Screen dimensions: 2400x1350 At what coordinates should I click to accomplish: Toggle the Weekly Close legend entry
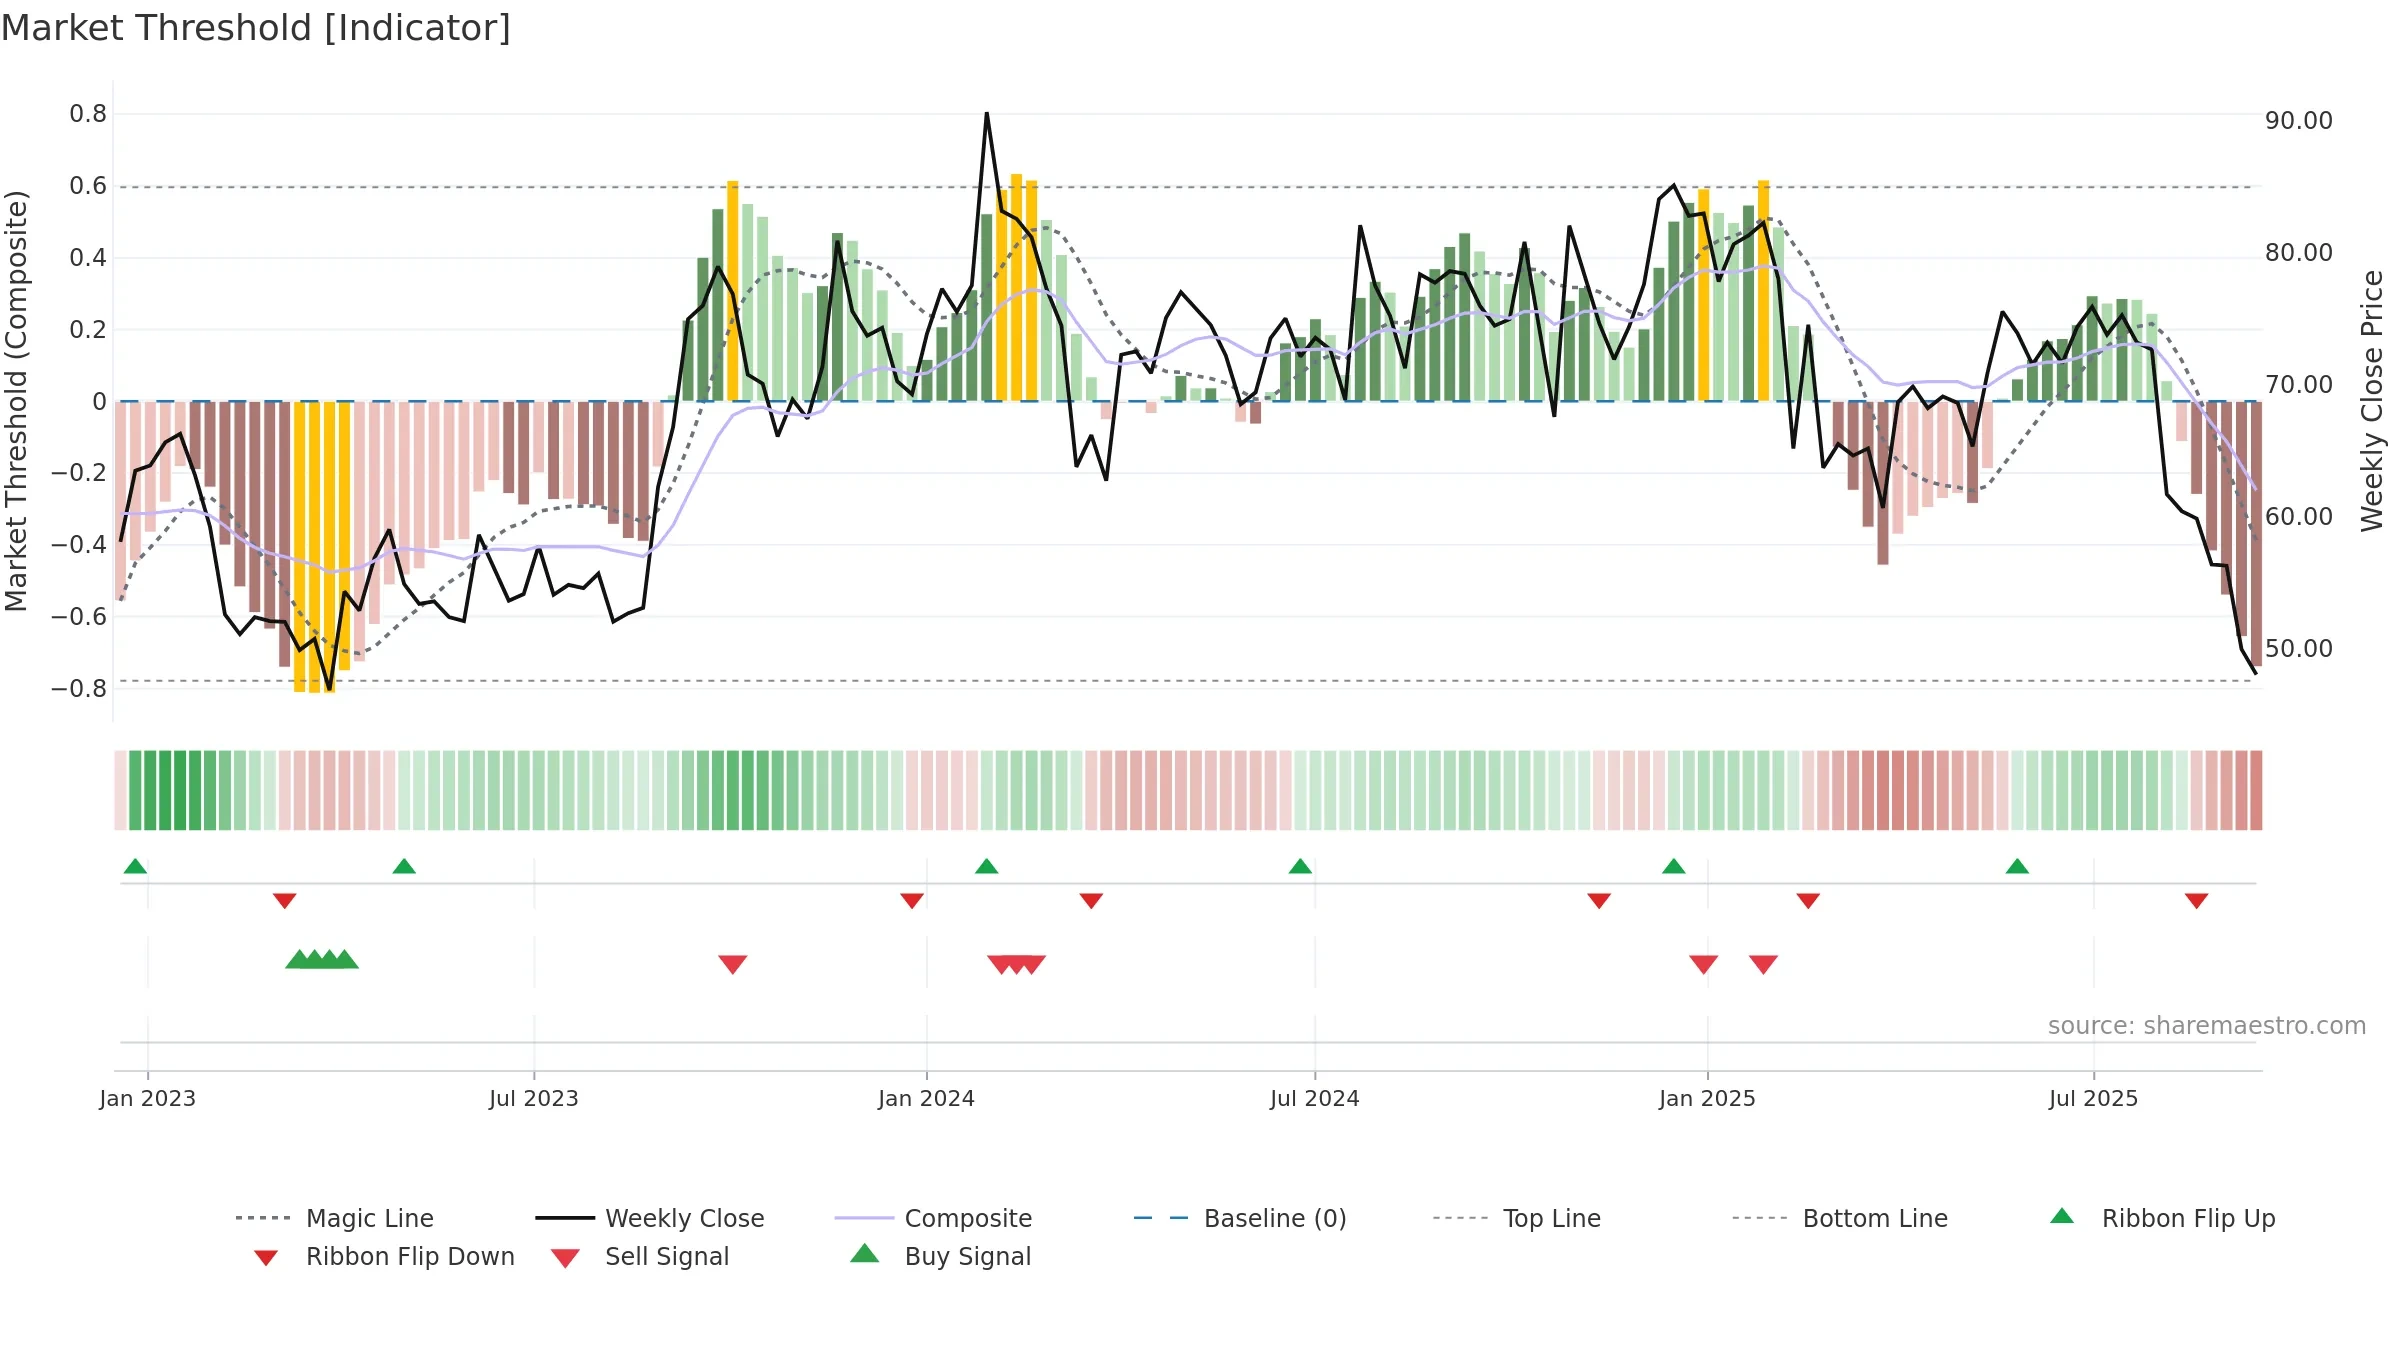coord(650,1218)
